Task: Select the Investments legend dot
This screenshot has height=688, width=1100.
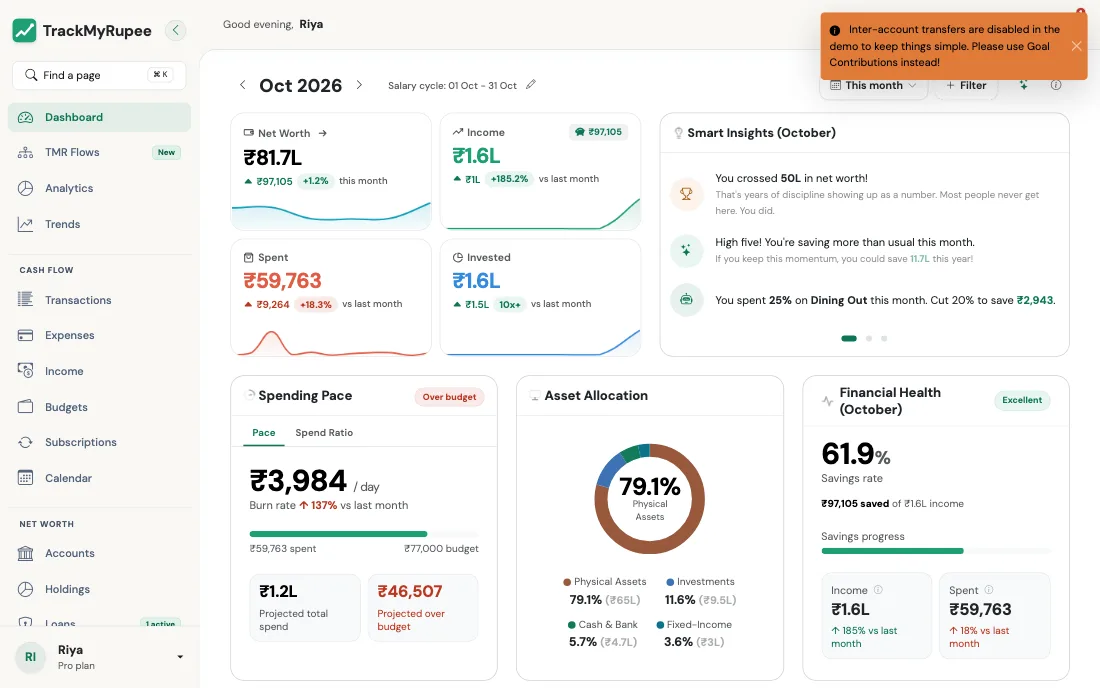Action: pos(670,582)
